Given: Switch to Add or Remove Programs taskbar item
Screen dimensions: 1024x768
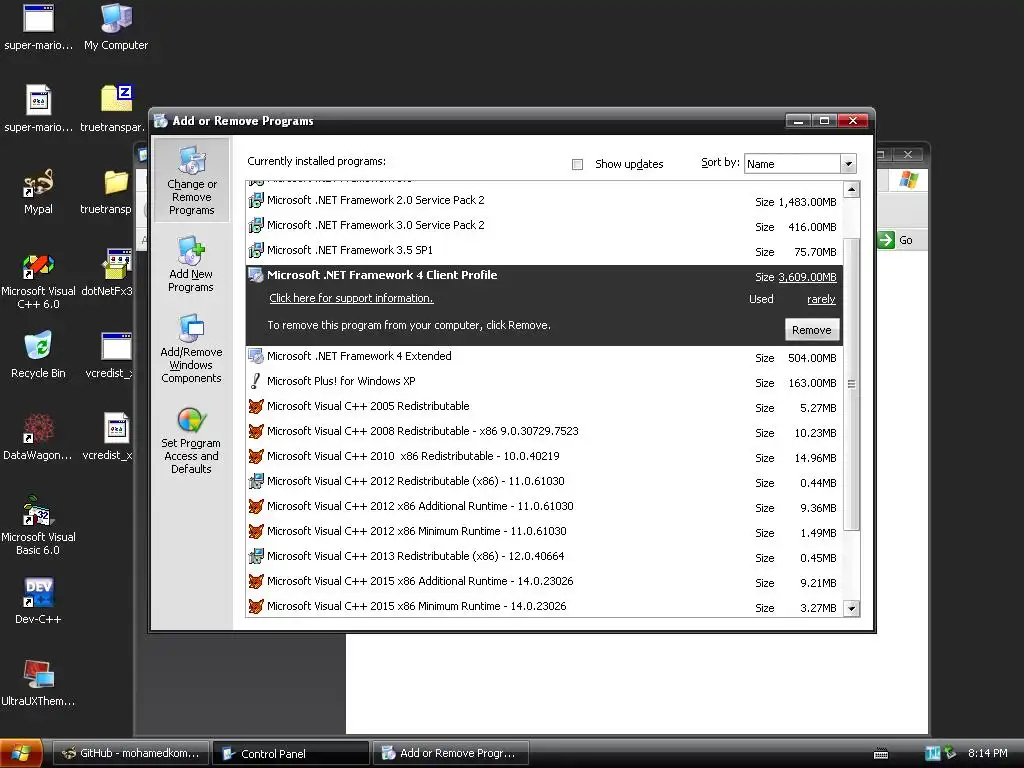Looking at the screenshot, I should [x=451, y=754].
